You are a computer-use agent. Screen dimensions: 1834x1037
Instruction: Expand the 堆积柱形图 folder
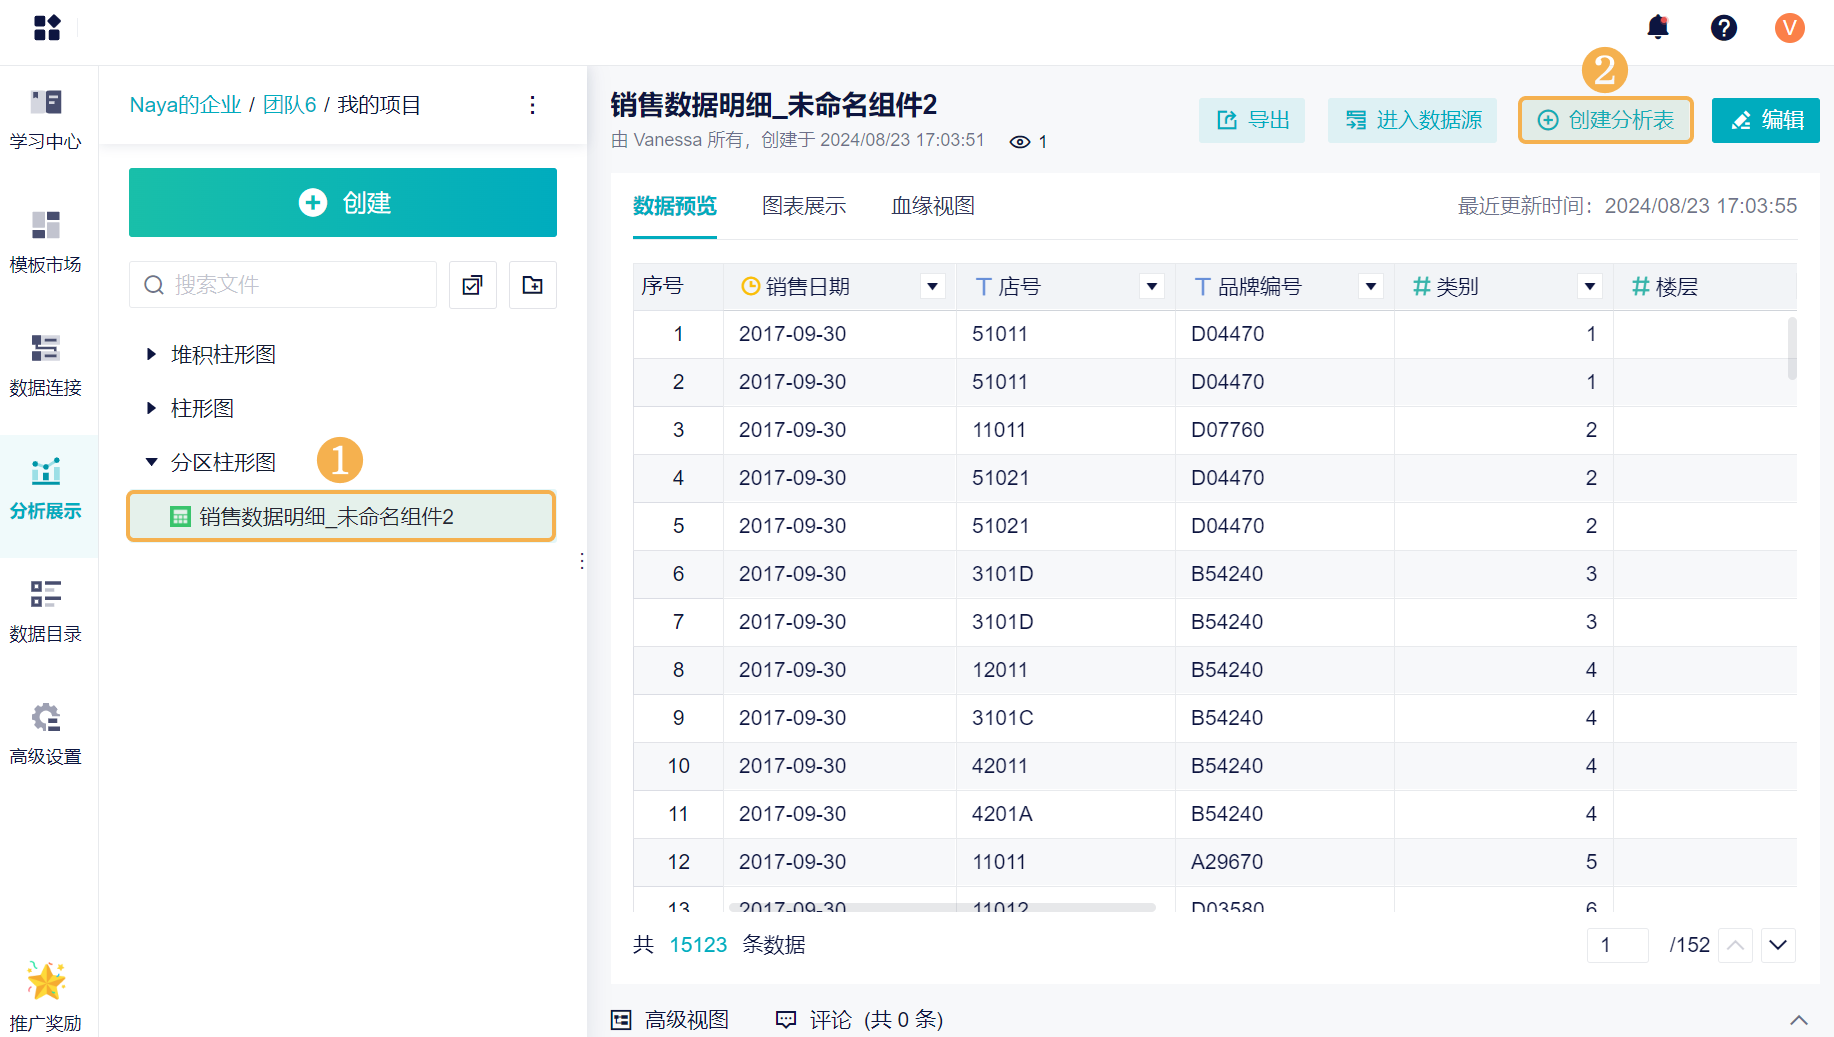(x=151, y=354)
